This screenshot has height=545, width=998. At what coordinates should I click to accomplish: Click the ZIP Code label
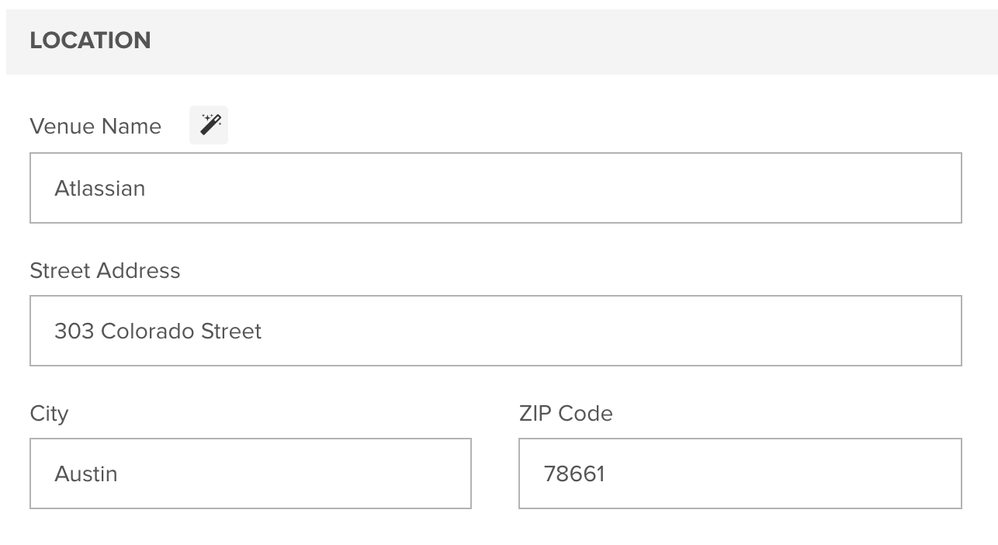[x=566, y=413]
